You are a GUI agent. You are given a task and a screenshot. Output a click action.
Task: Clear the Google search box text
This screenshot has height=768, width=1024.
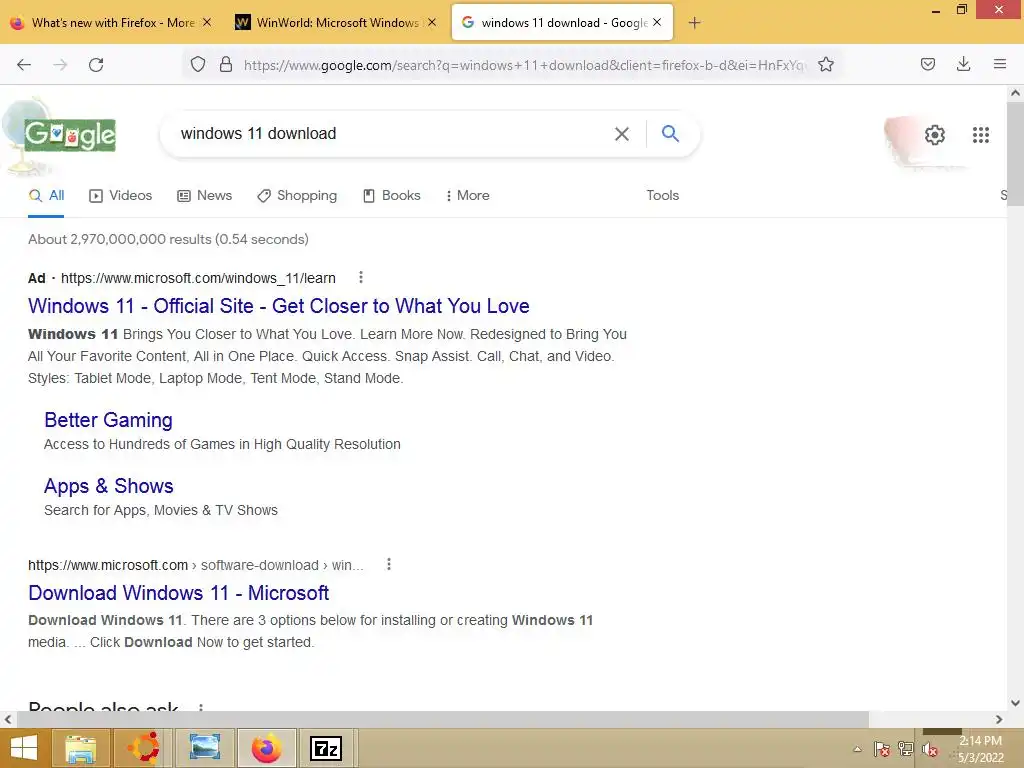pyautogui.click(x=622, y=134)
